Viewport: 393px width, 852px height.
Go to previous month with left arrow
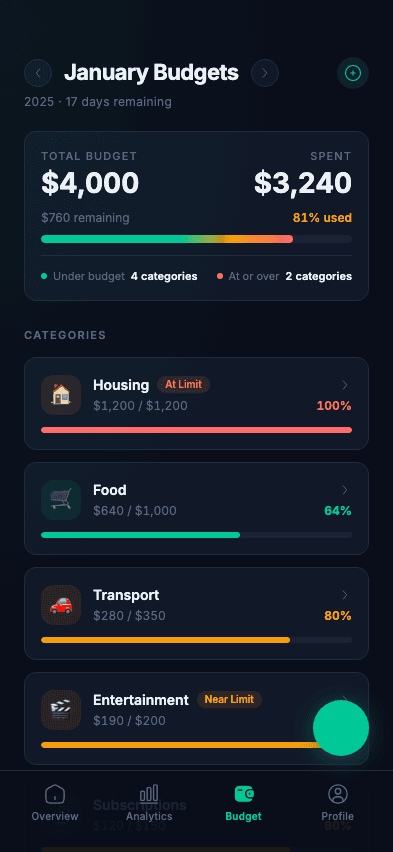[x=38, y=73]
